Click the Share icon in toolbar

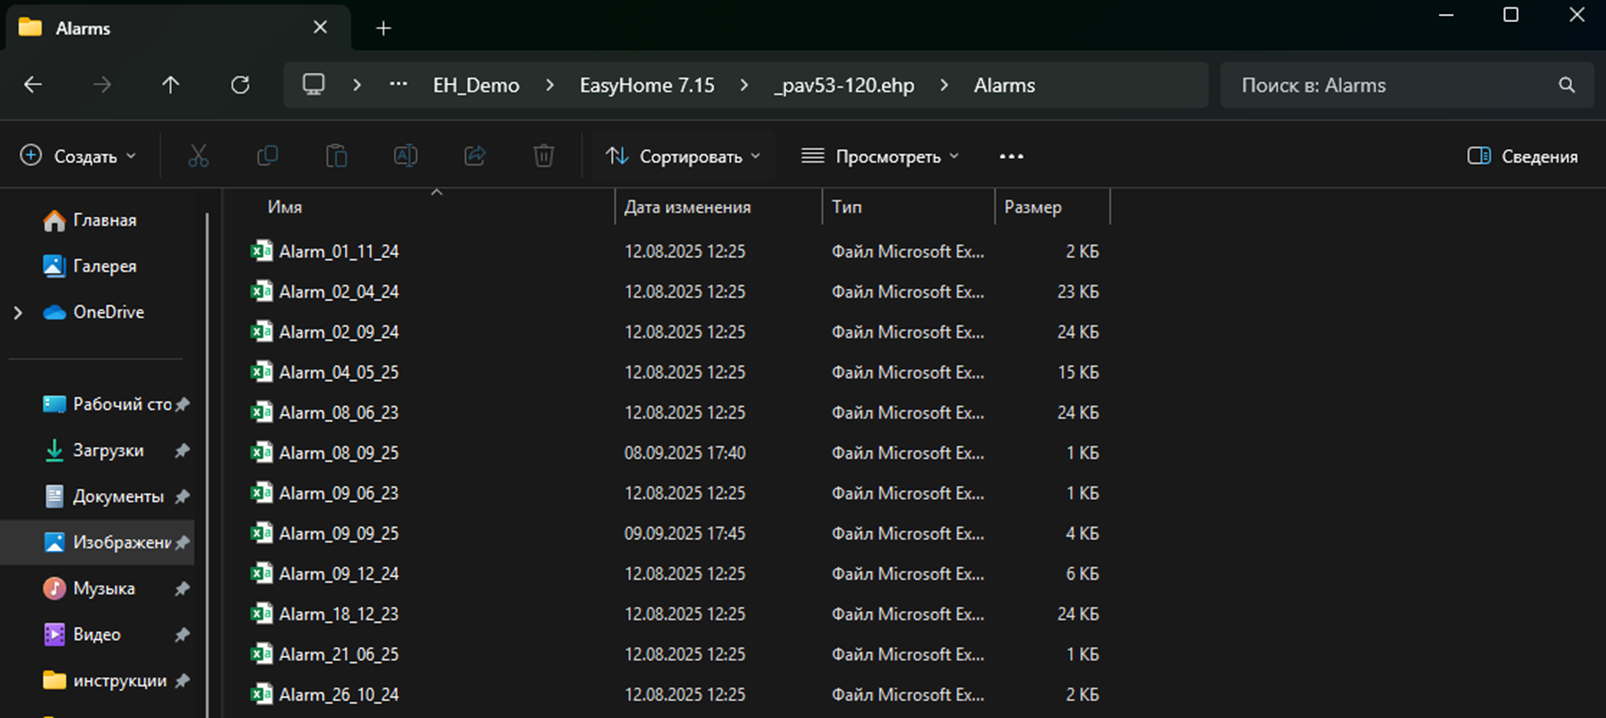coord(474,156)
